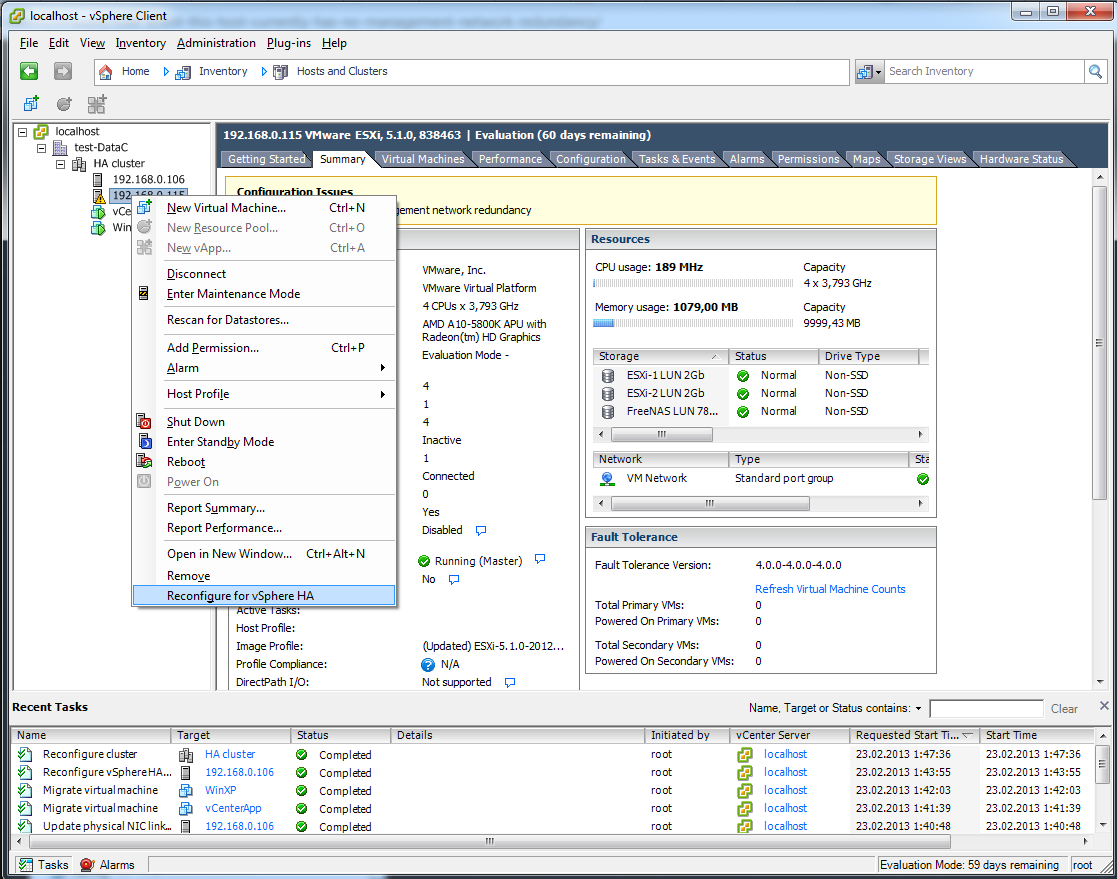Click the Disabled status info bubble icon
1117x879 pixels.
point(481,531)
